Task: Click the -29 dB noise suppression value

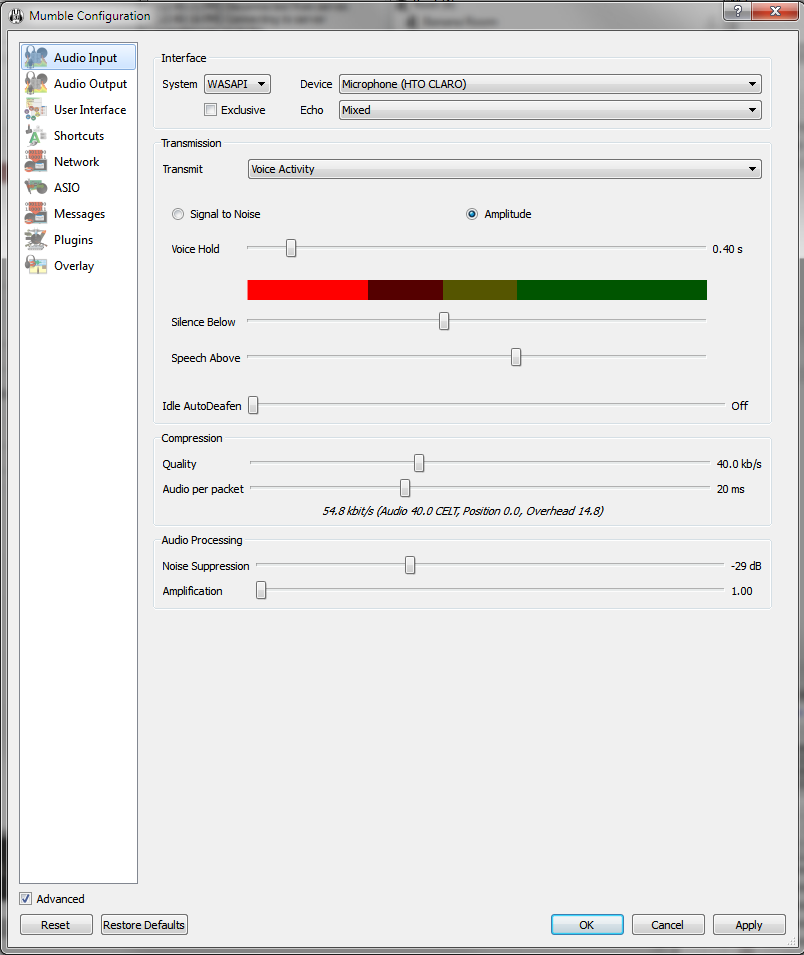Action: pos(746,566)
